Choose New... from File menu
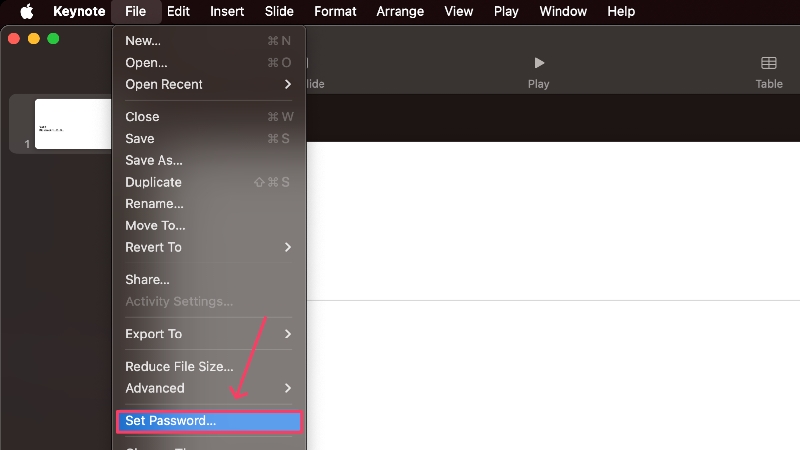Screen dimensions: 800x450 209,41
